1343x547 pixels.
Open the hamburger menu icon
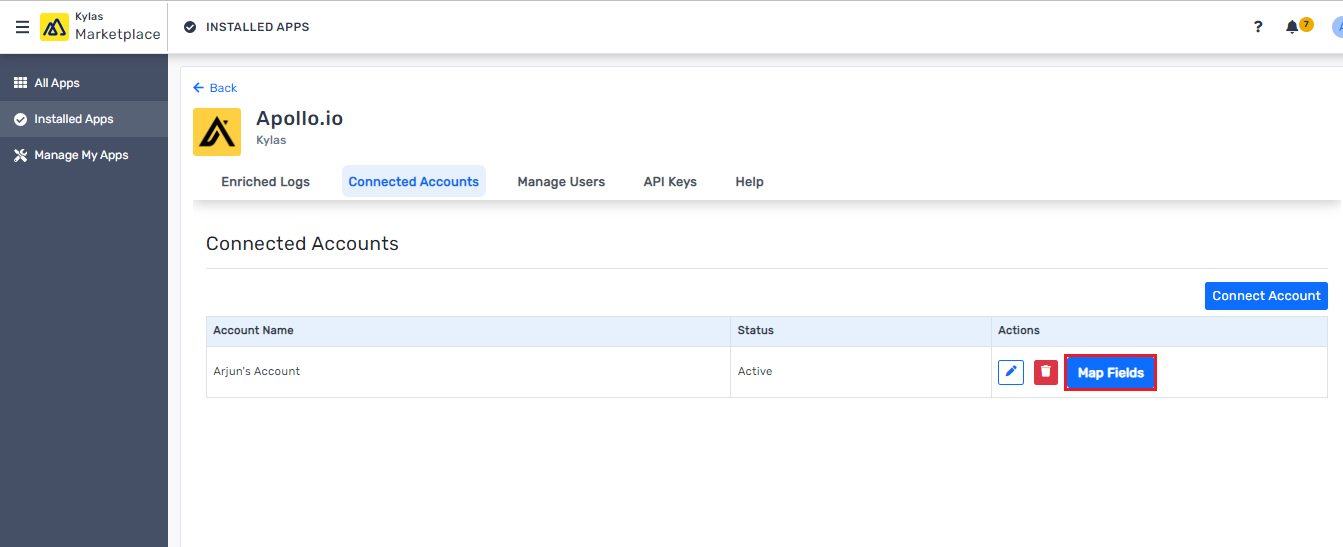22,27
